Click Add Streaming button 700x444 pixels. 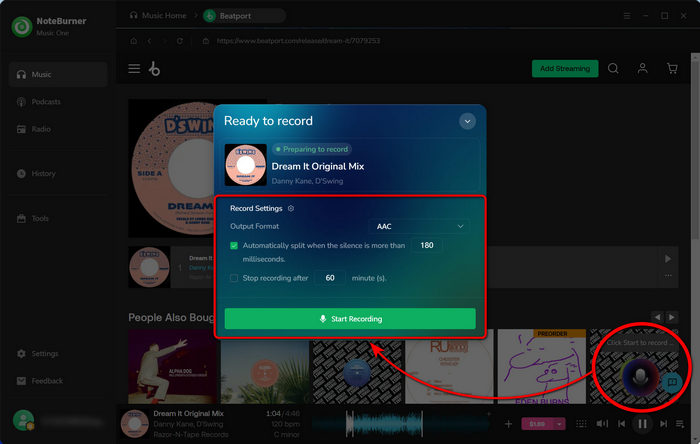click(565, 68)
